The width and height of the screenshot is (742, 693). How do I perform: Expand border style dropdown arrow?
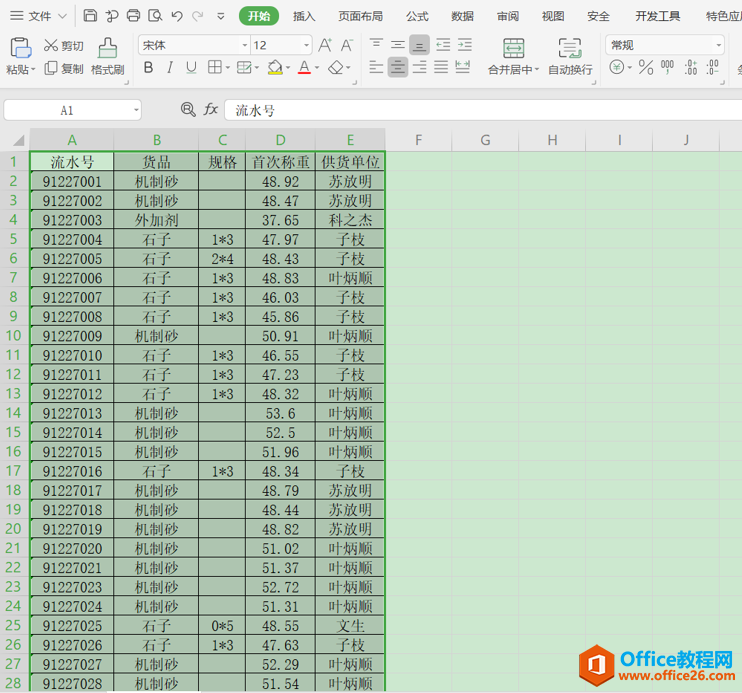point(228,68)
